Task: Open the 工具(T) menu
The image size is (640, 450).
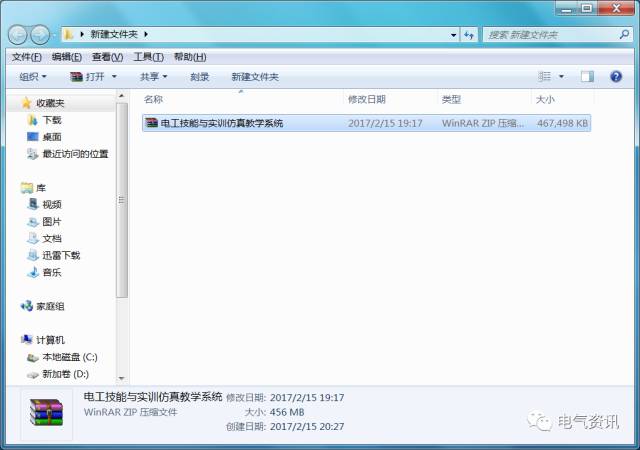Action: pos(149,57)
